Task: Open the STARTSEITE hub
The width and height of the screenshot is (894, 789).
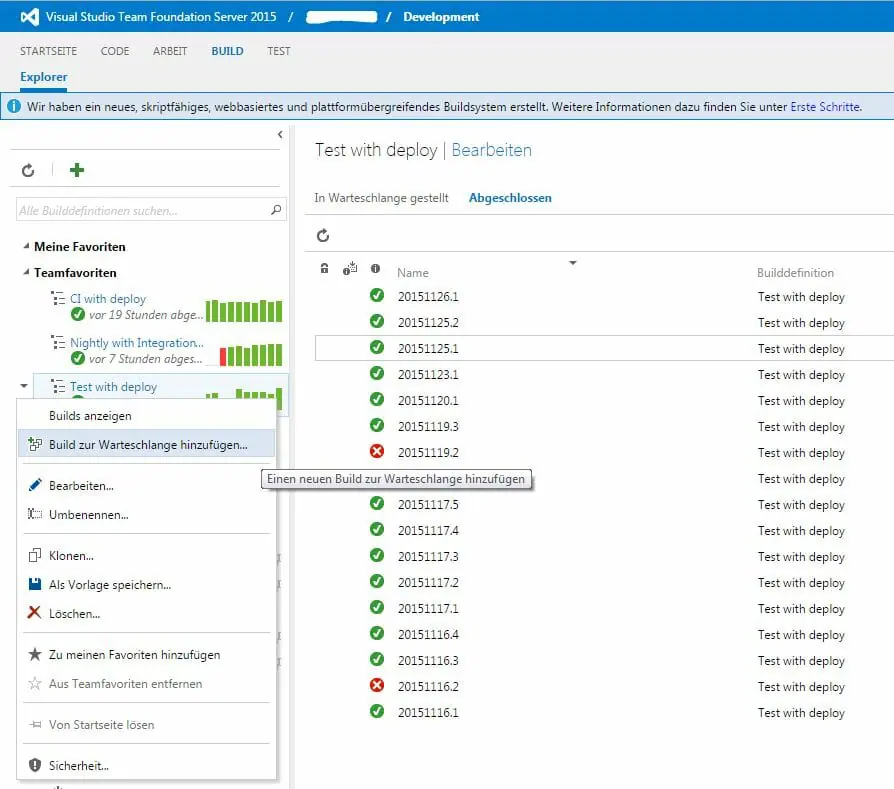Action: tap(48, 51)
